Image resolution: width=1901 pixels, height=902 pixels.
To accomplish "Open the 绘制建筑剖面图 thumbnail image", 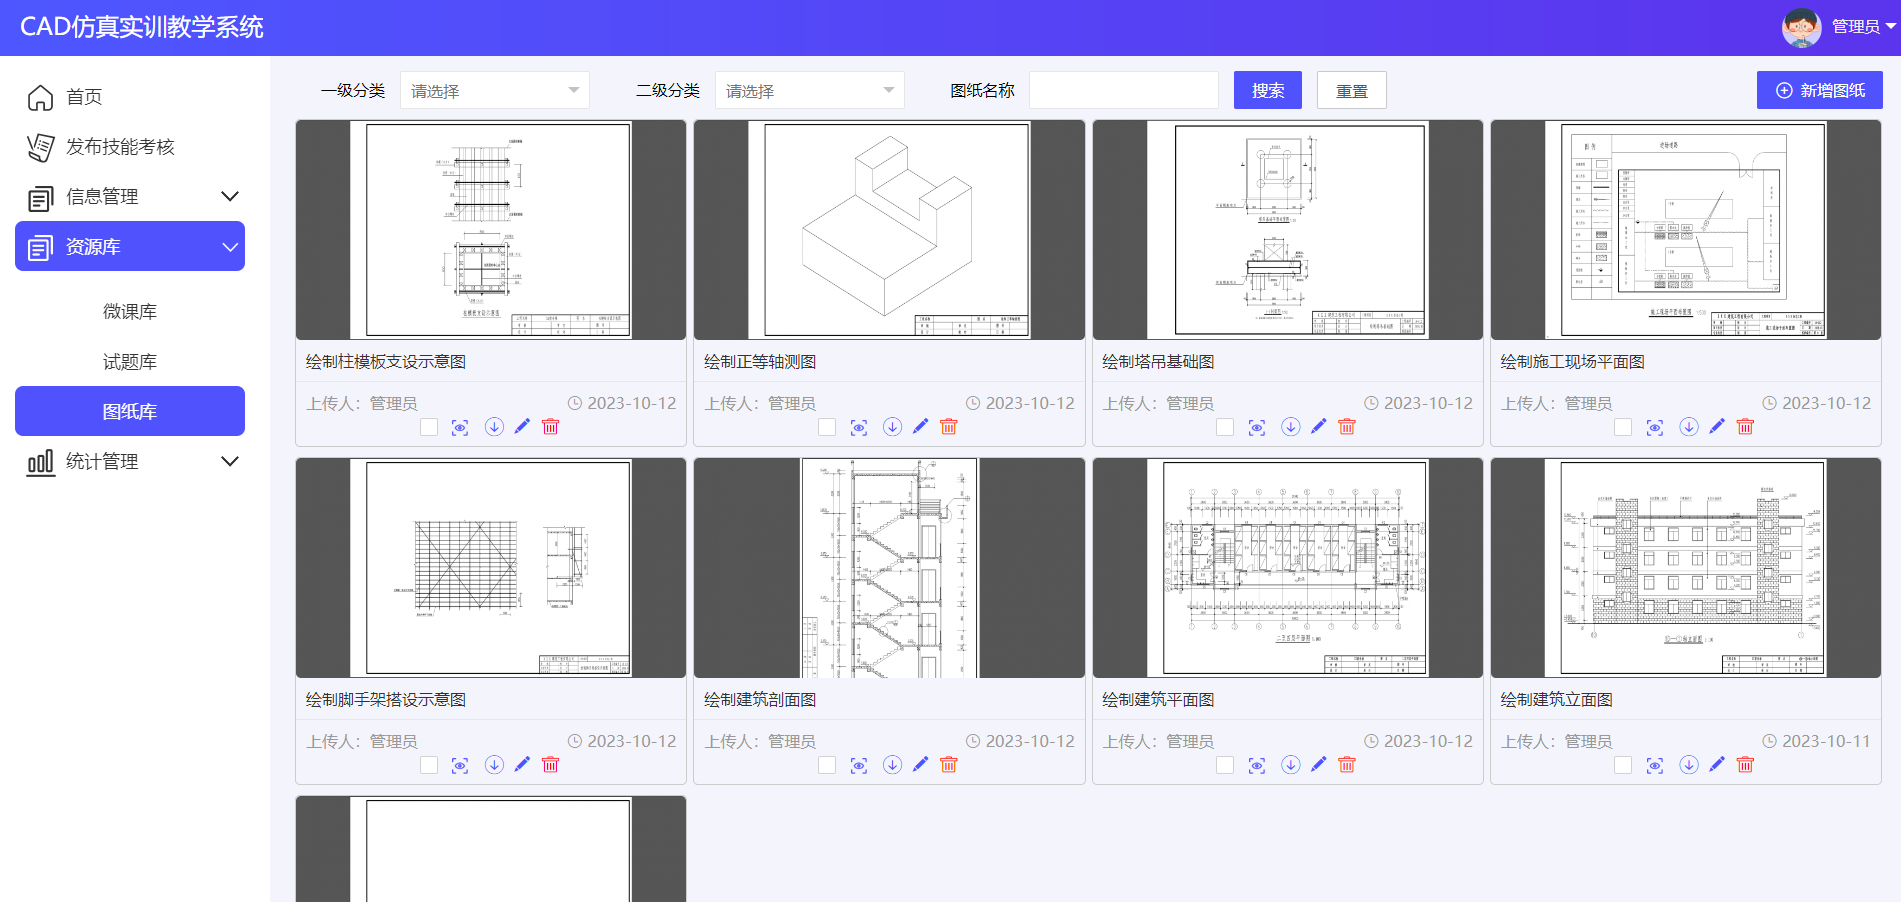I will coord(889,568).
